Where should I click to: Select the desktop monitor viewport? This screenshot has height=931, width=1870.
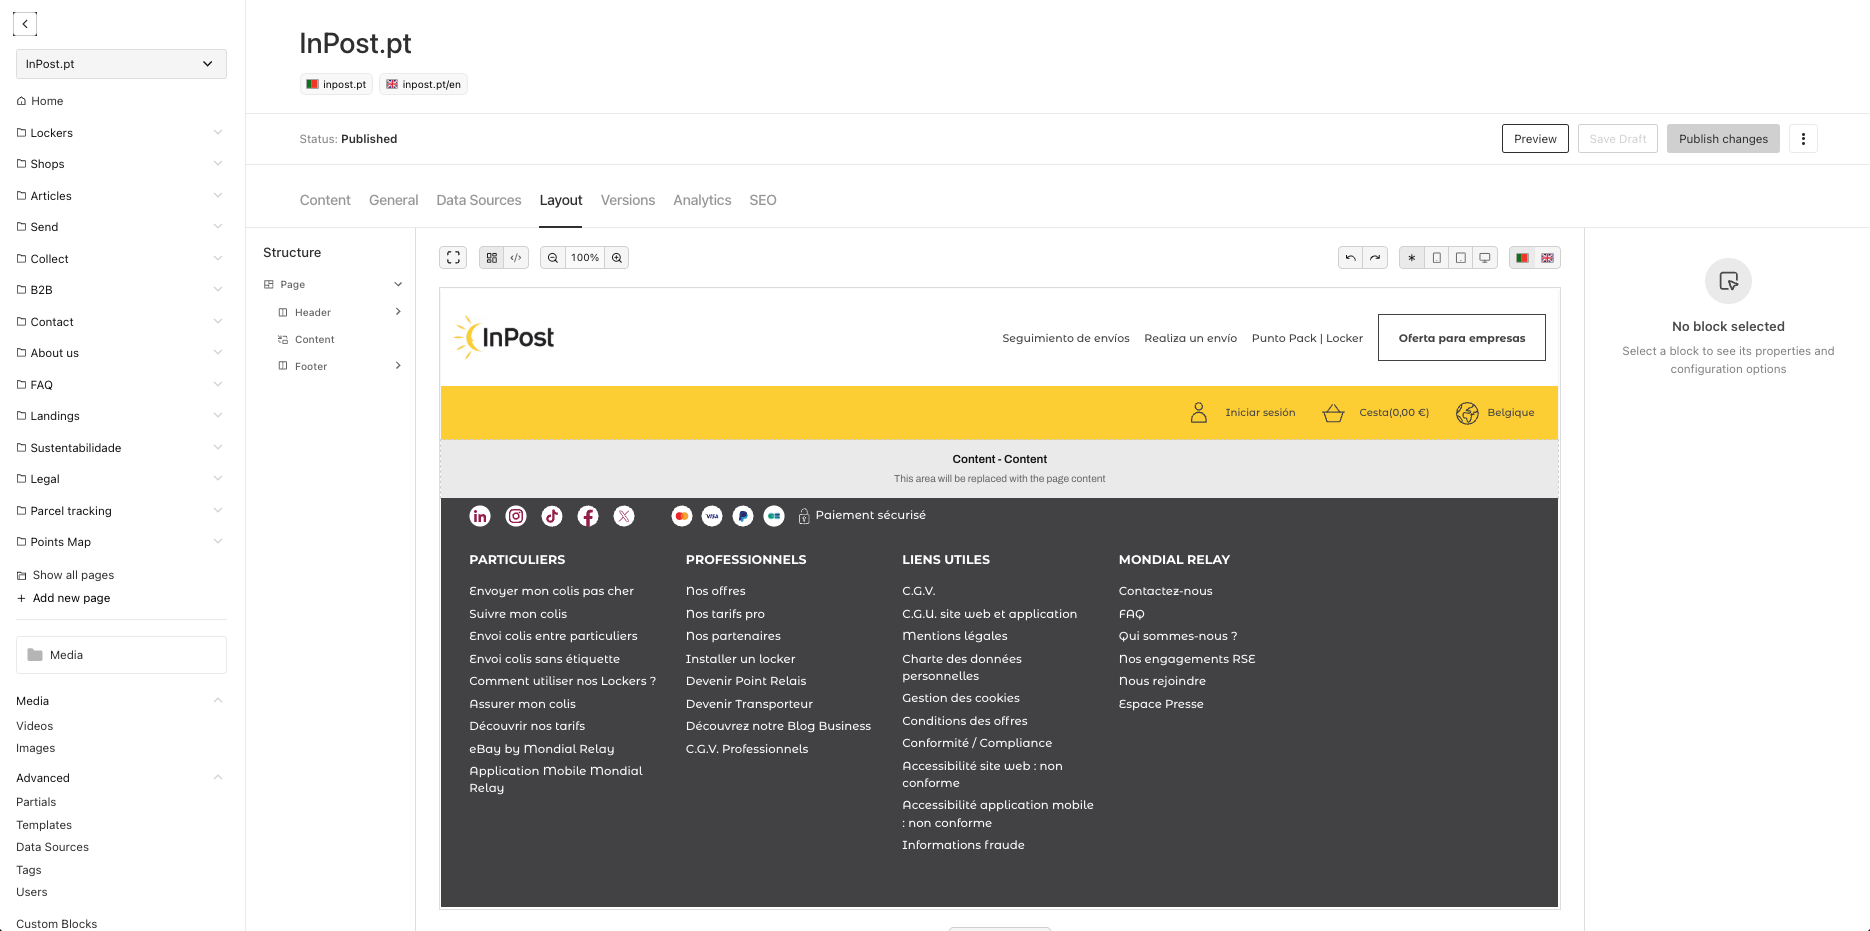point(1485,258)
